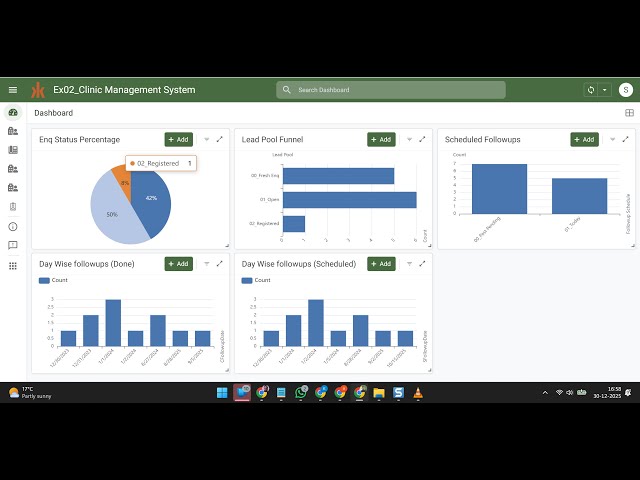Open filter dropdown on Day Wise followups (Scheduled)
The height and width of the screenshot is (480, 640).
pyautogui.click(x=409, y=264)
